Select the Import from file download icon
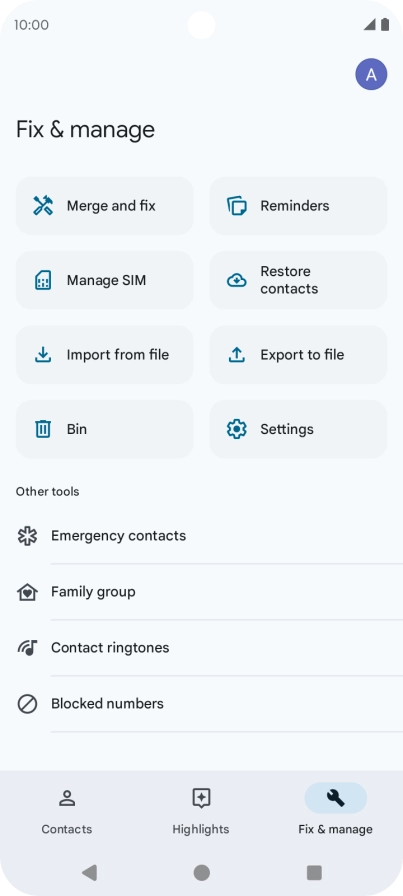Screen dimensions: 403x896 click(x=43, y=355)
